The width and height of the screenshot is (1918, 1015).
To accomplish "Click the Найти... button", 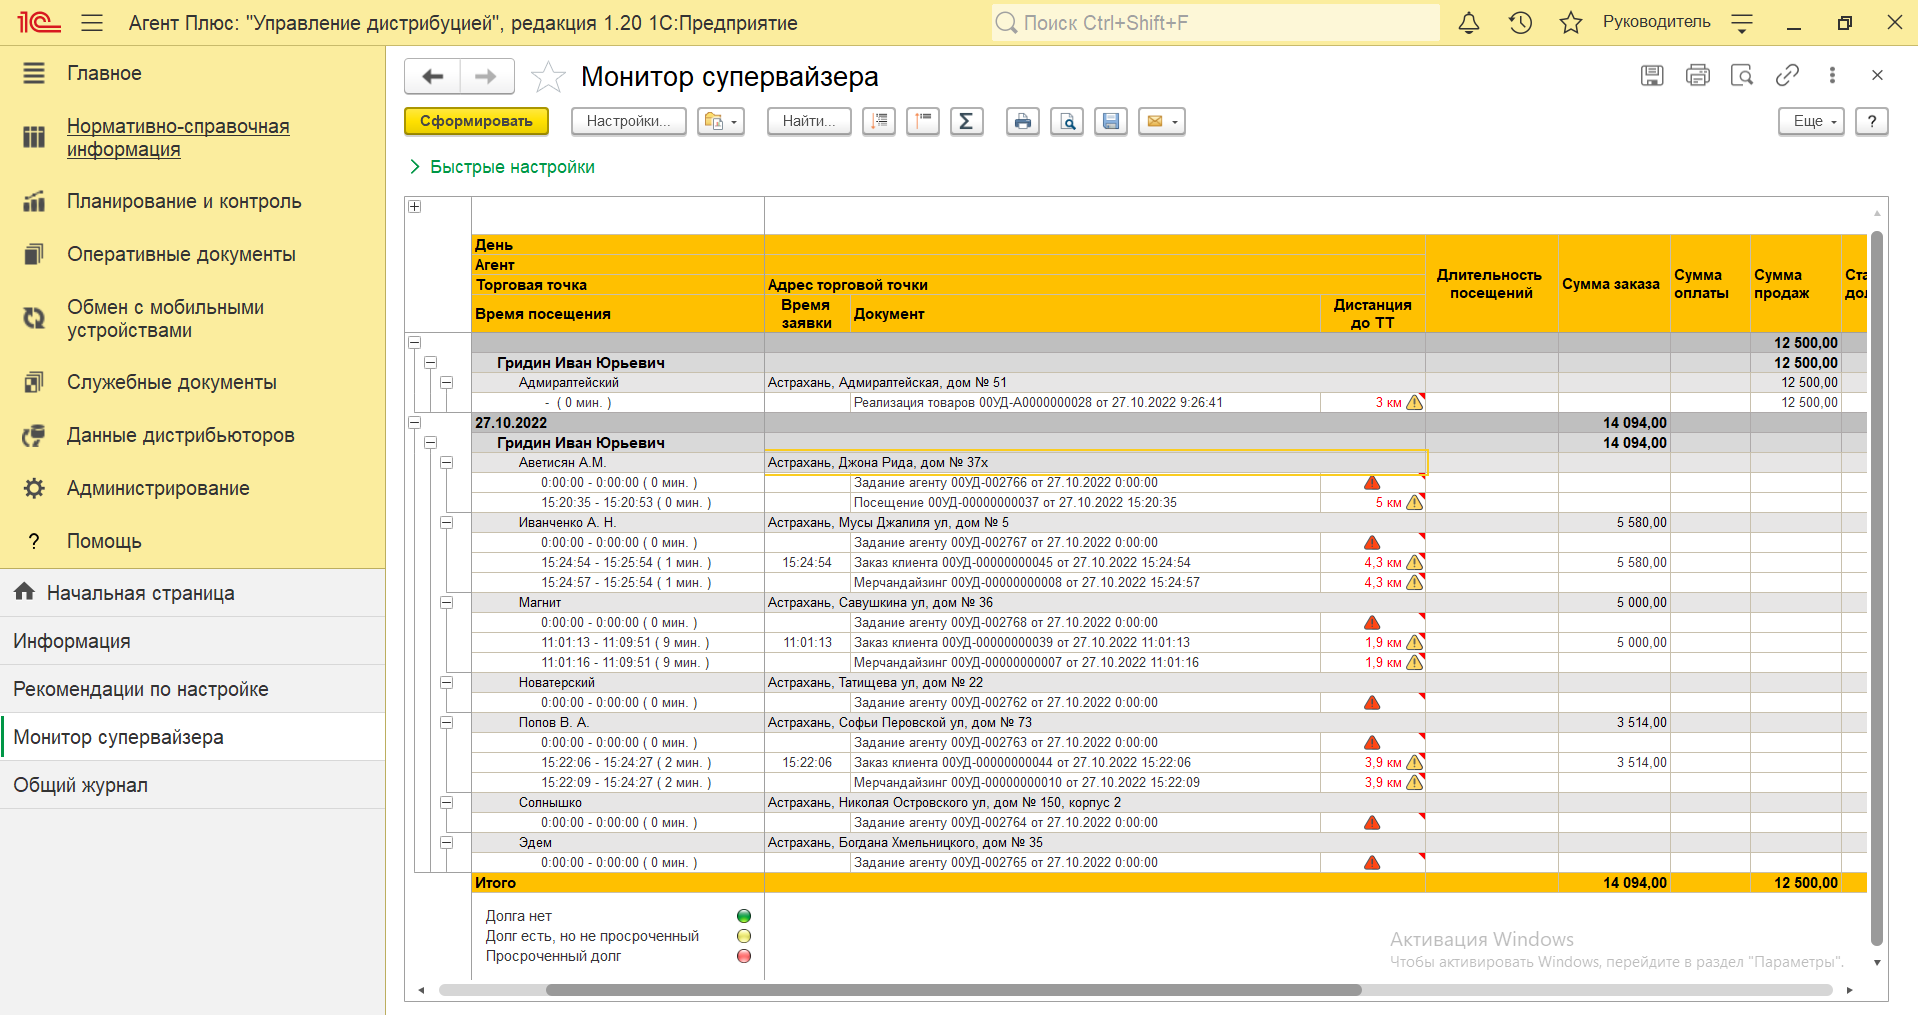I will coord(809,121).
